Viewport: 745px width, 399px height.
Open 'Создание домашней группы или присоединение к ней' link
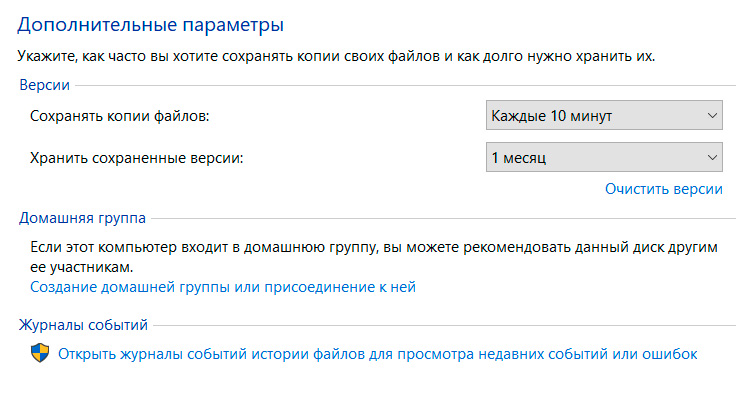[223, 287]
